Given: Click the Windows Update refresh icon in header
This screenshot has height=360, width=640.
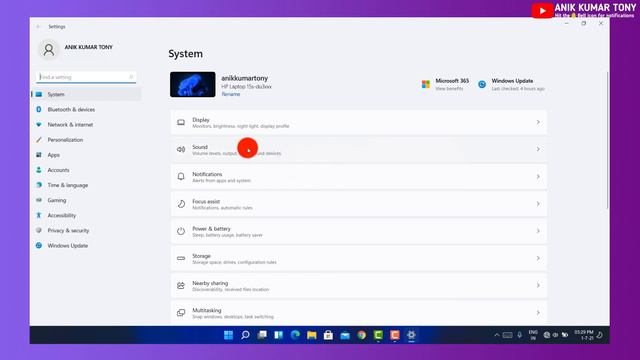Looking at the screenshot, I should (482, 84).
